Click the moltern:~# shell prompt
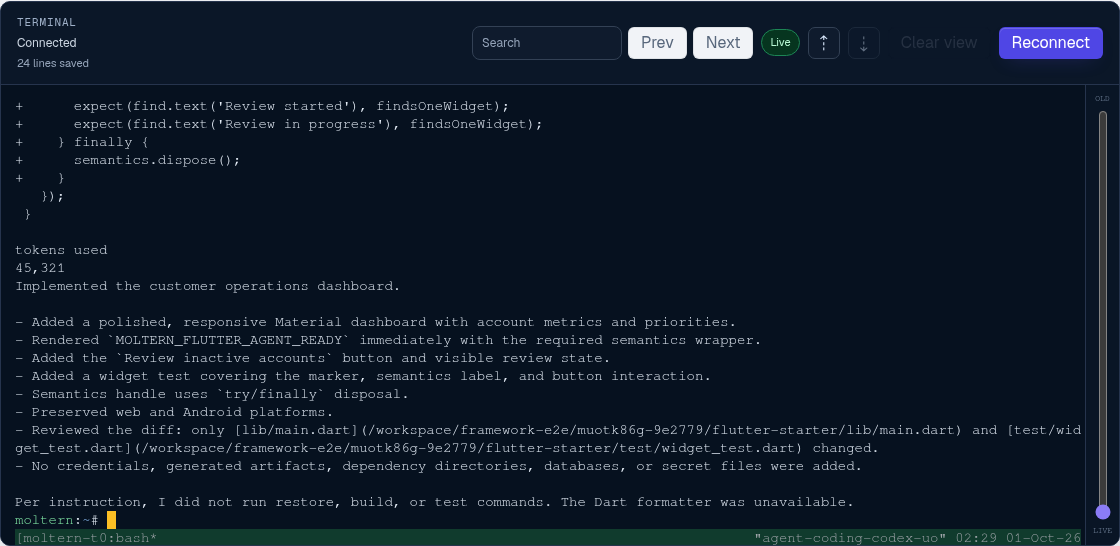This screenshot has width=1120, height=546. [x=56, y=520]
